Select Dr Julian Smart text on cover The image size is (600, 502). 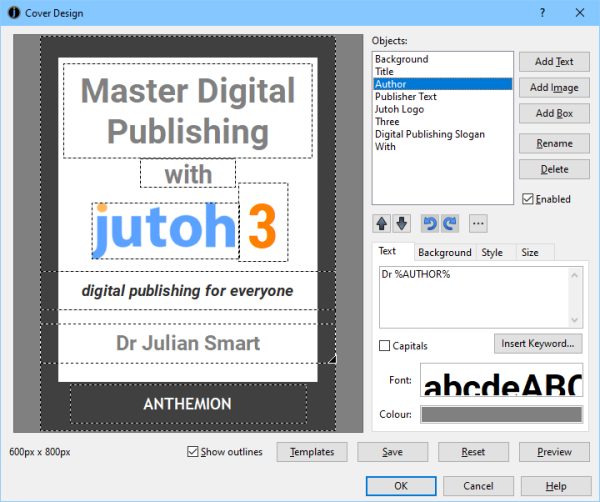[188, 343]
